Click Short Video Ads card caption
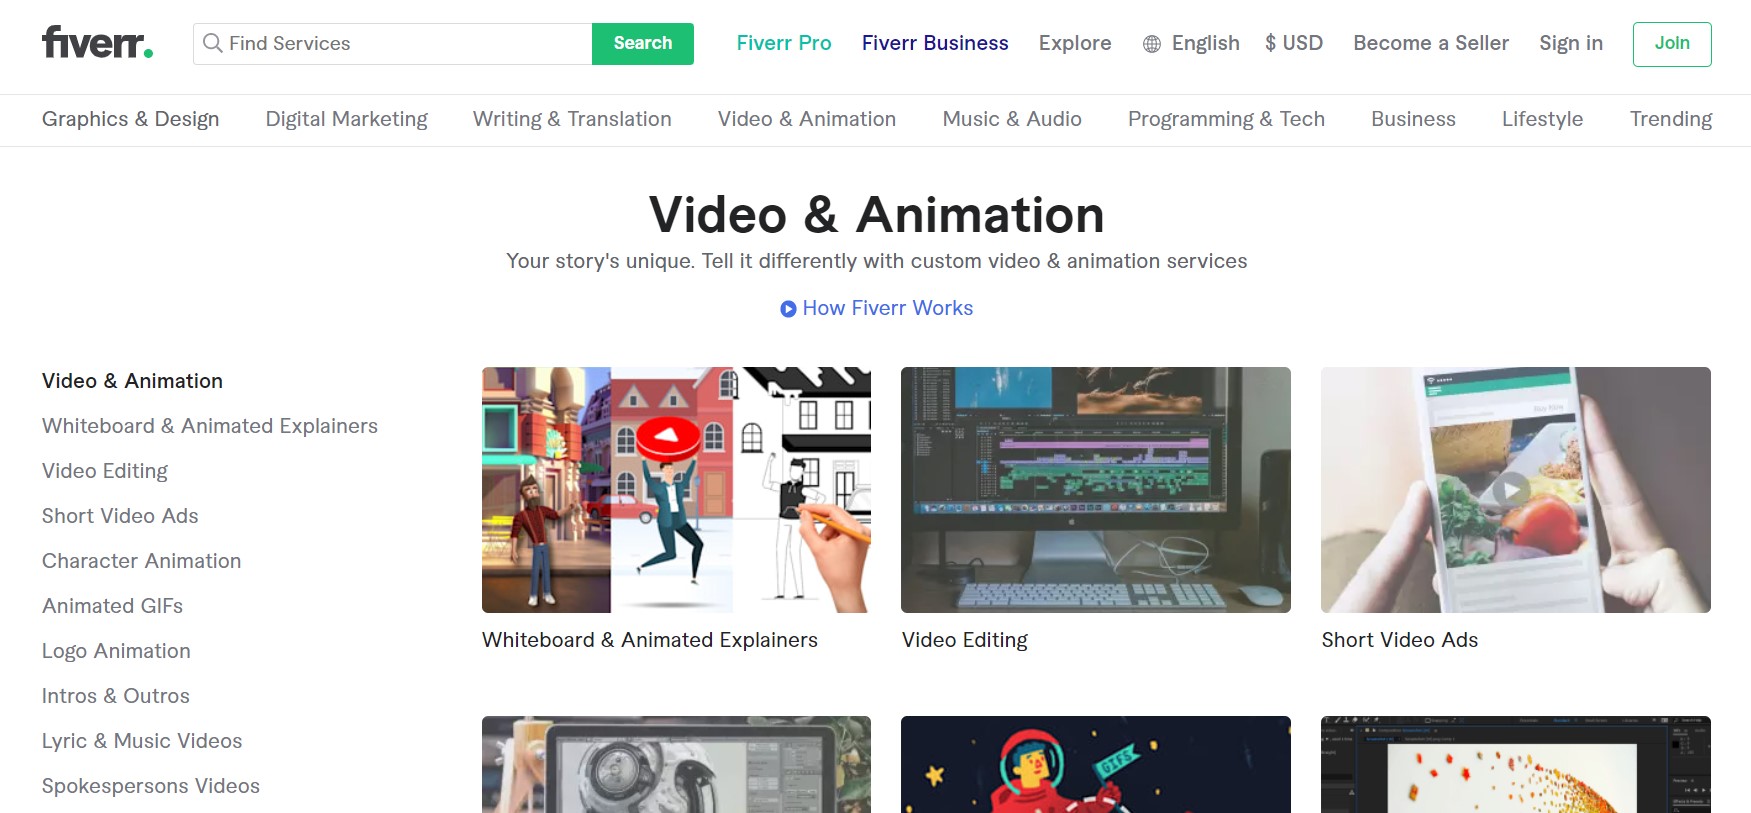This screenshot has height=813, width=1751. [x=1400, y=640]
